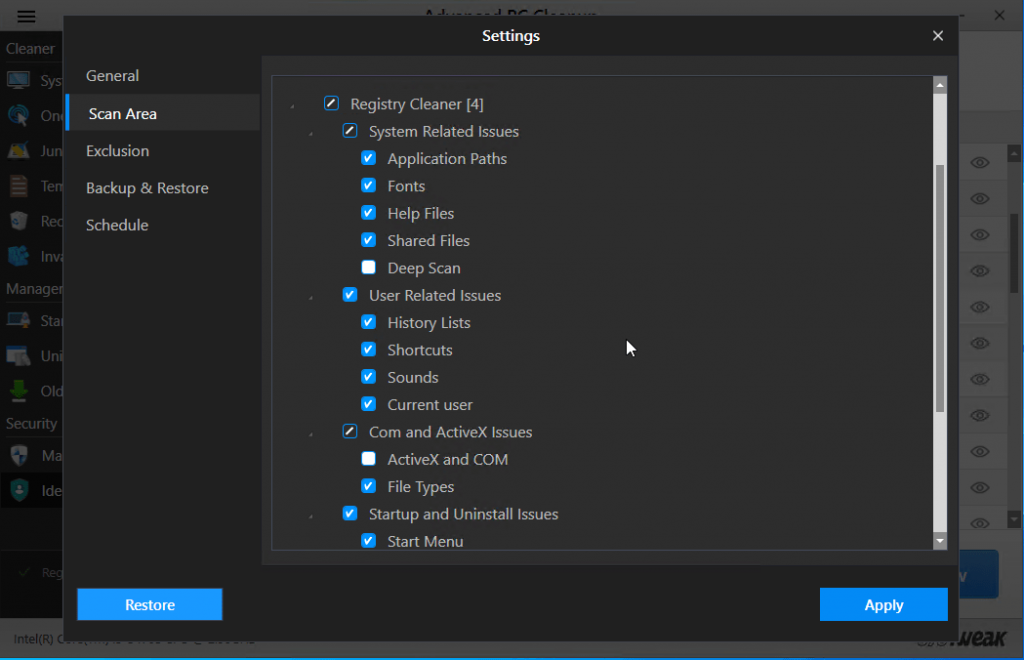Click the Old Downloads green arrow icon

(x=18, y=390)
